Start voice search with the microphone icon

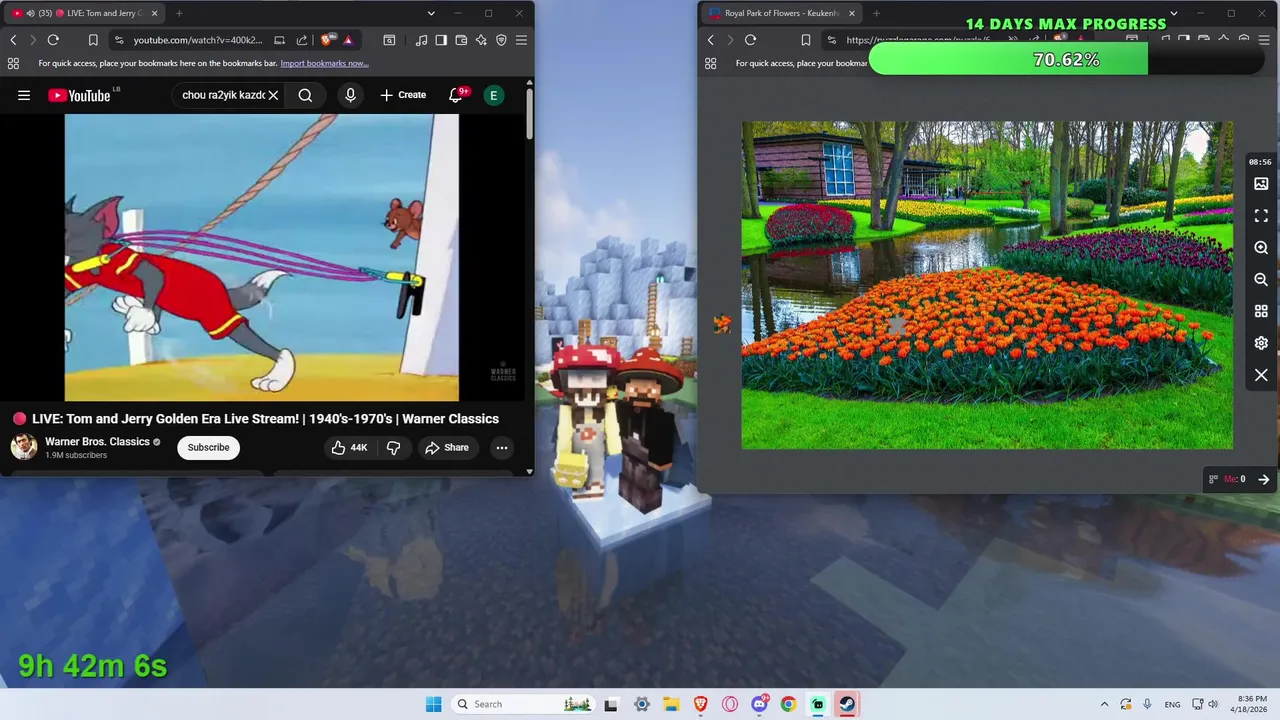click(350, 95)
